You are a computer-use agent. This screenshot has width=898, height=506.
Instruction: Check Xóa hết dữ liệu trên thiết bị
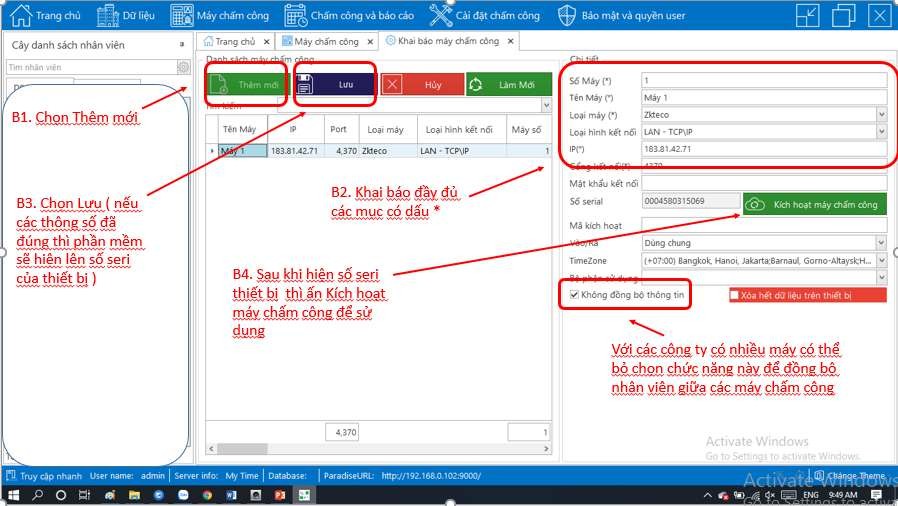(734, 295)
